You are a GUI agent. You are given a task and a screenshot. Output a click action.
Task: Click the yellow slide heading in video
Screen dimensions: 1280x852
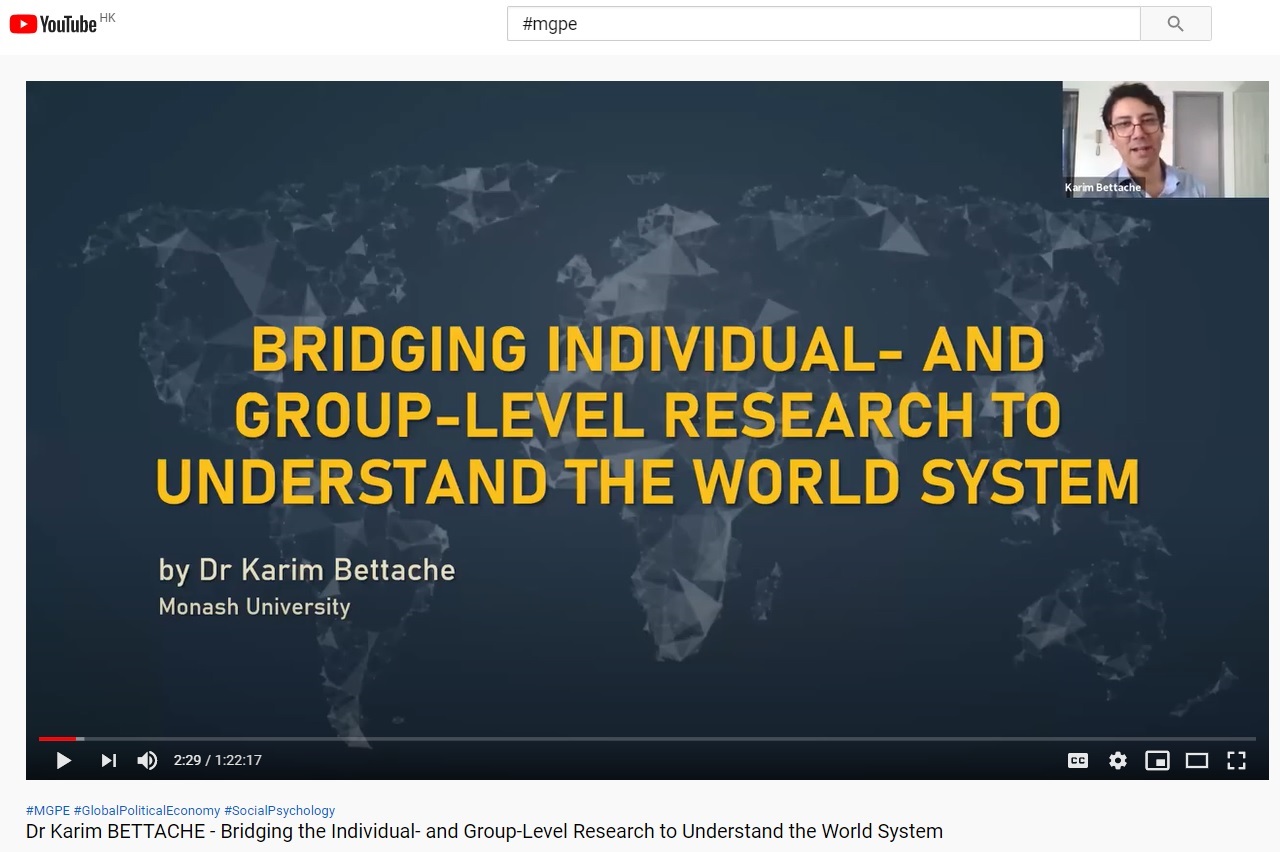tap(647, 415)
